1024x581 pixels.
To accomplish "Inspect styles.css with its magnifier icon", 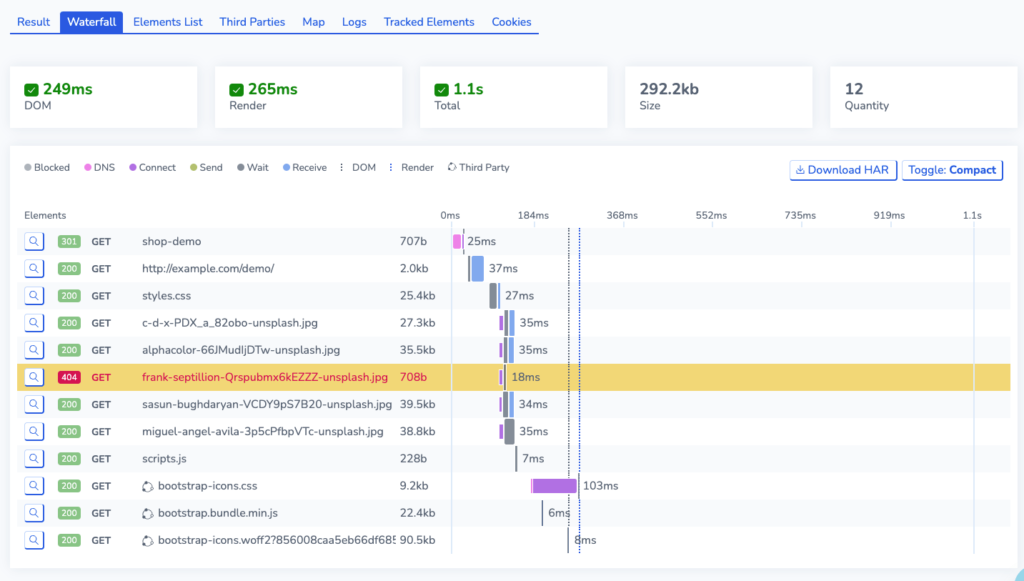I will (34, 296).
